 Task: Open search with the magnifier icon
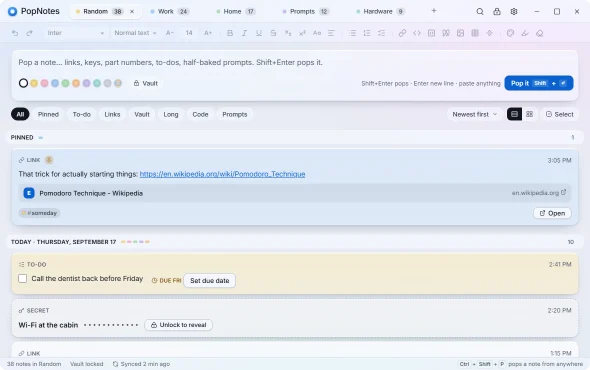pyautogui.click(x=480, y=12)
